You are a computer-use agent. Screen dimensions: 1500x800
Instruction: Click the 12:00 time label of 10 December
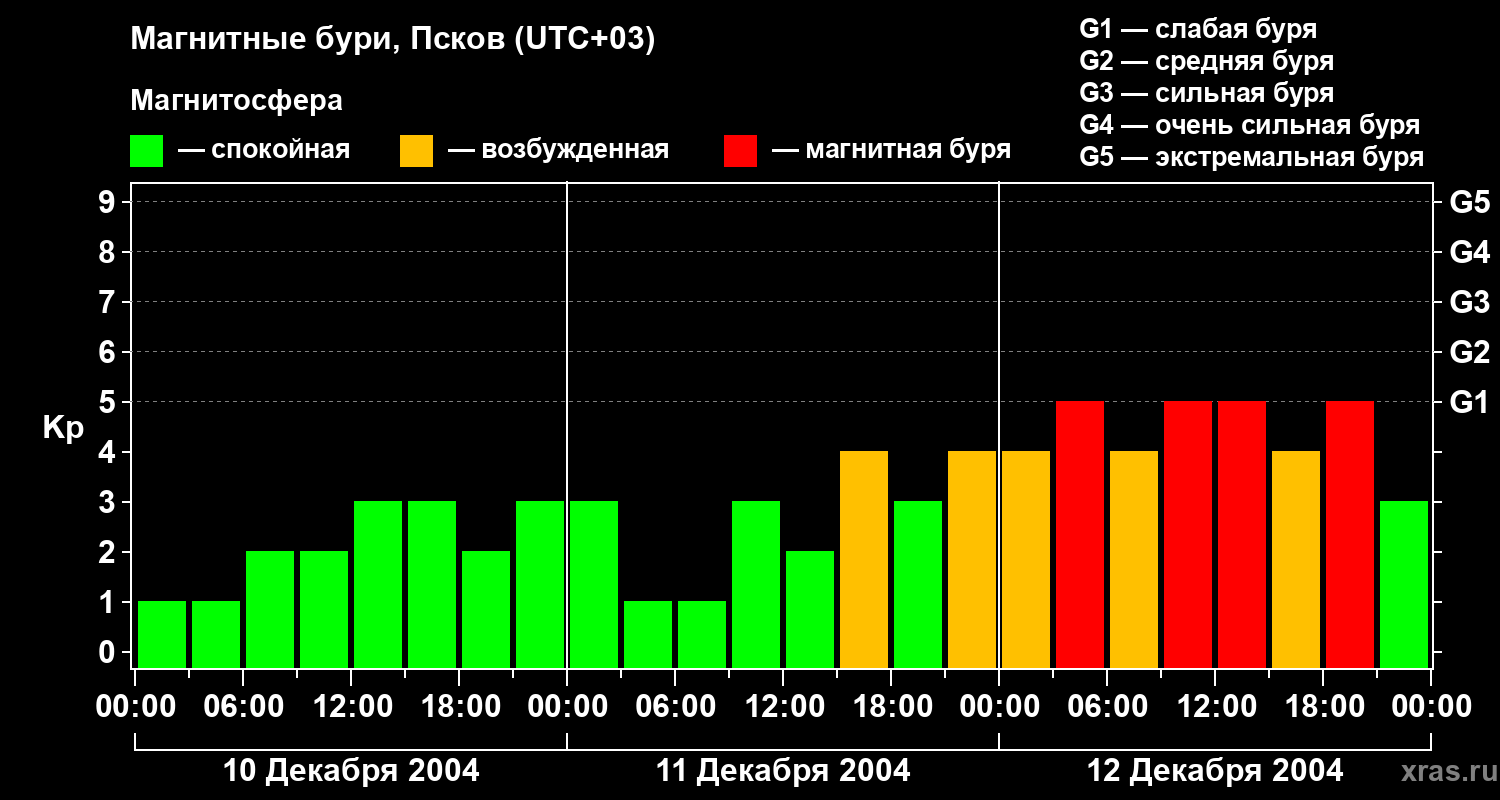click(x=351, y=707)
